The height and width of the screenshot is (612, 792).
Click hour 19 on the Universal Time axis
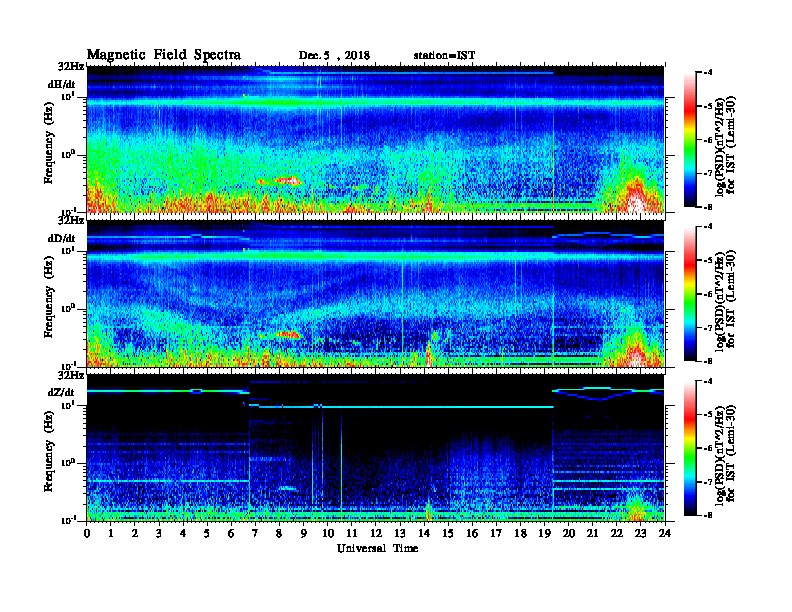point(544,533)
